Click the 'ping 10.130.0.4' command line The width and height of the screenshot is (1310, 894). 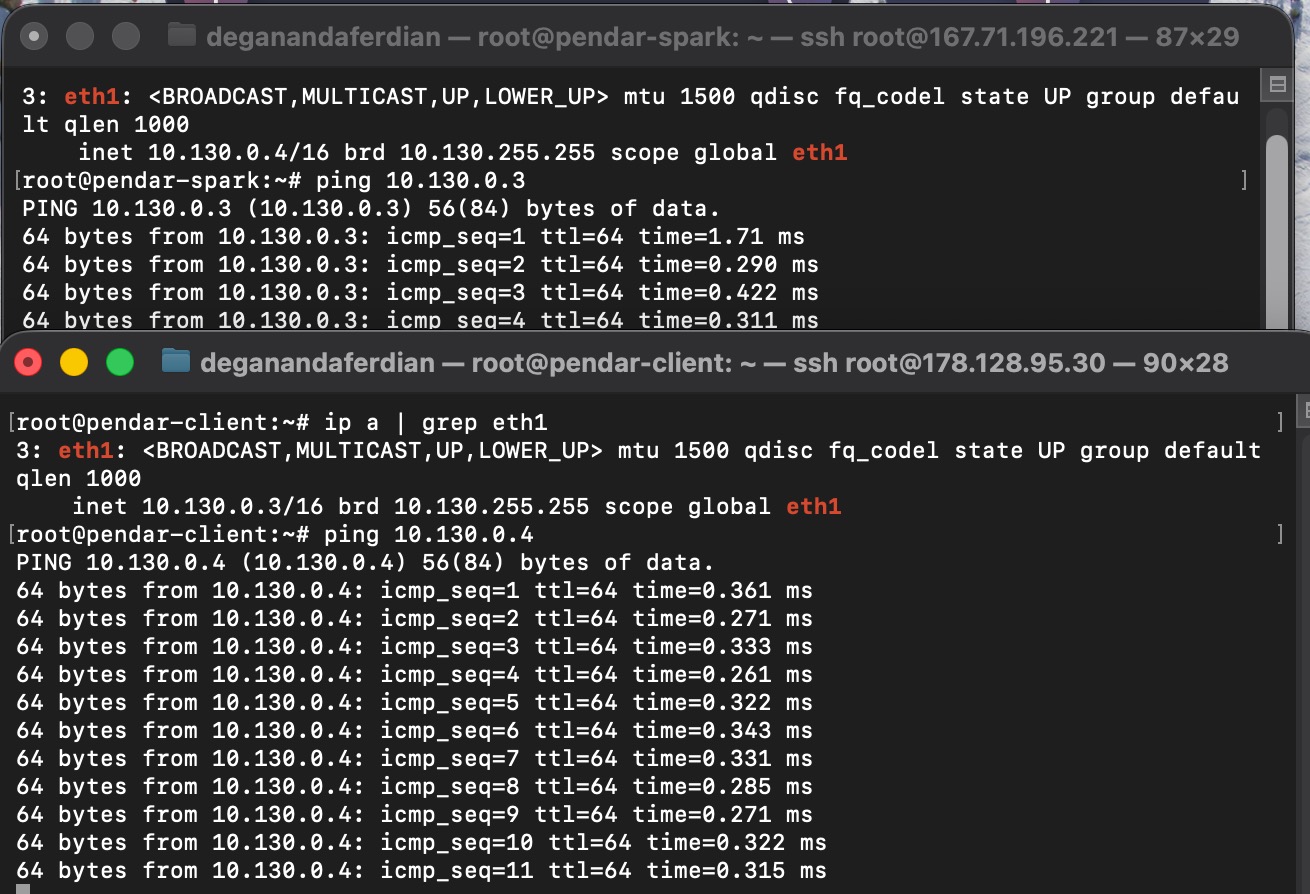click(429, 534)
